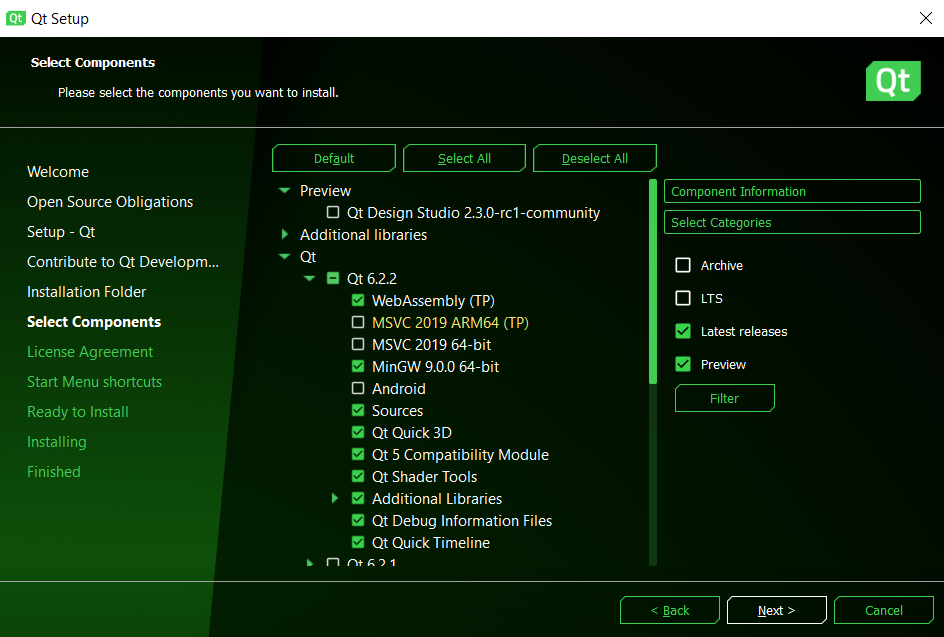Select Contribute to Qt Development step
This screenshot has width=944, height=637.
(123, 262)
